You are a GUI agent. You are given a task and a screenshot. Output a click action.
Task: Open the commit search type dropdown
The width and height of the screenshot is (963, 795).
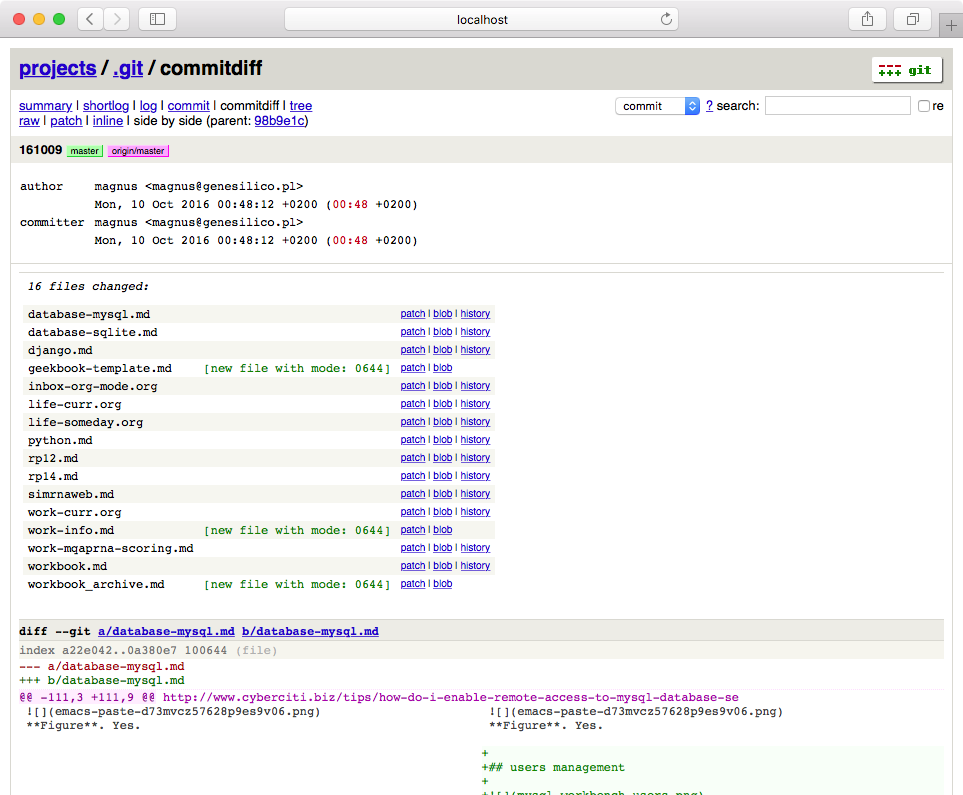click(657, 106)
